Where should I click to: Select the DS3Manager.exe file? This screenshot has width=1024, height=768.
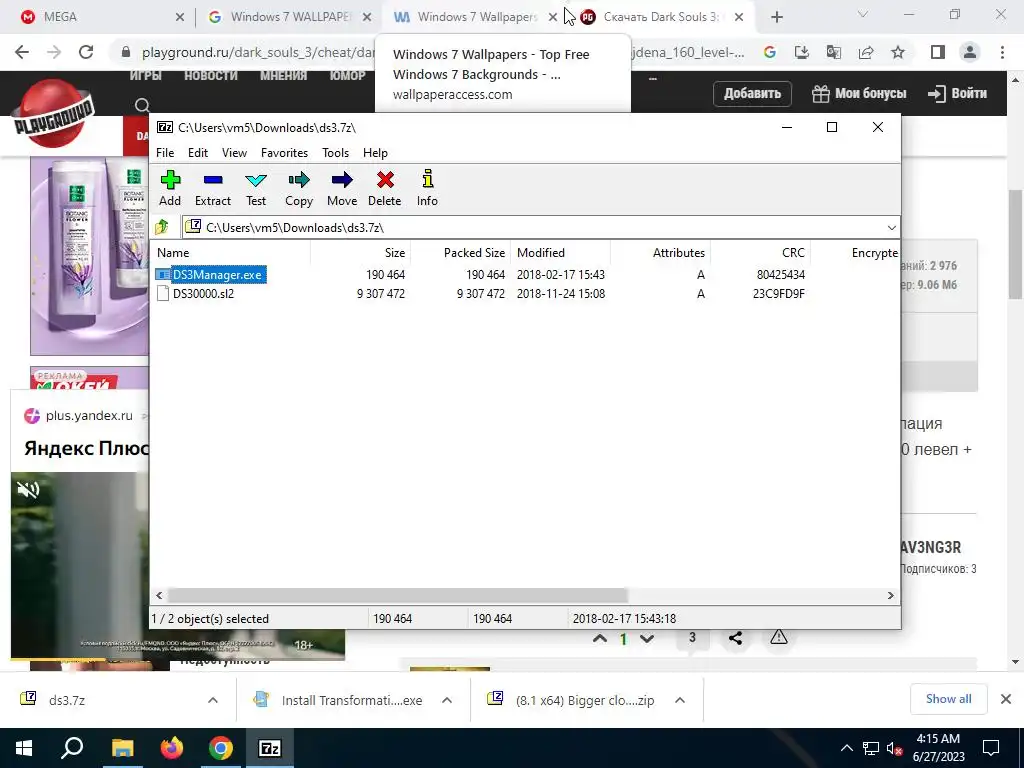tap(217, 275)
